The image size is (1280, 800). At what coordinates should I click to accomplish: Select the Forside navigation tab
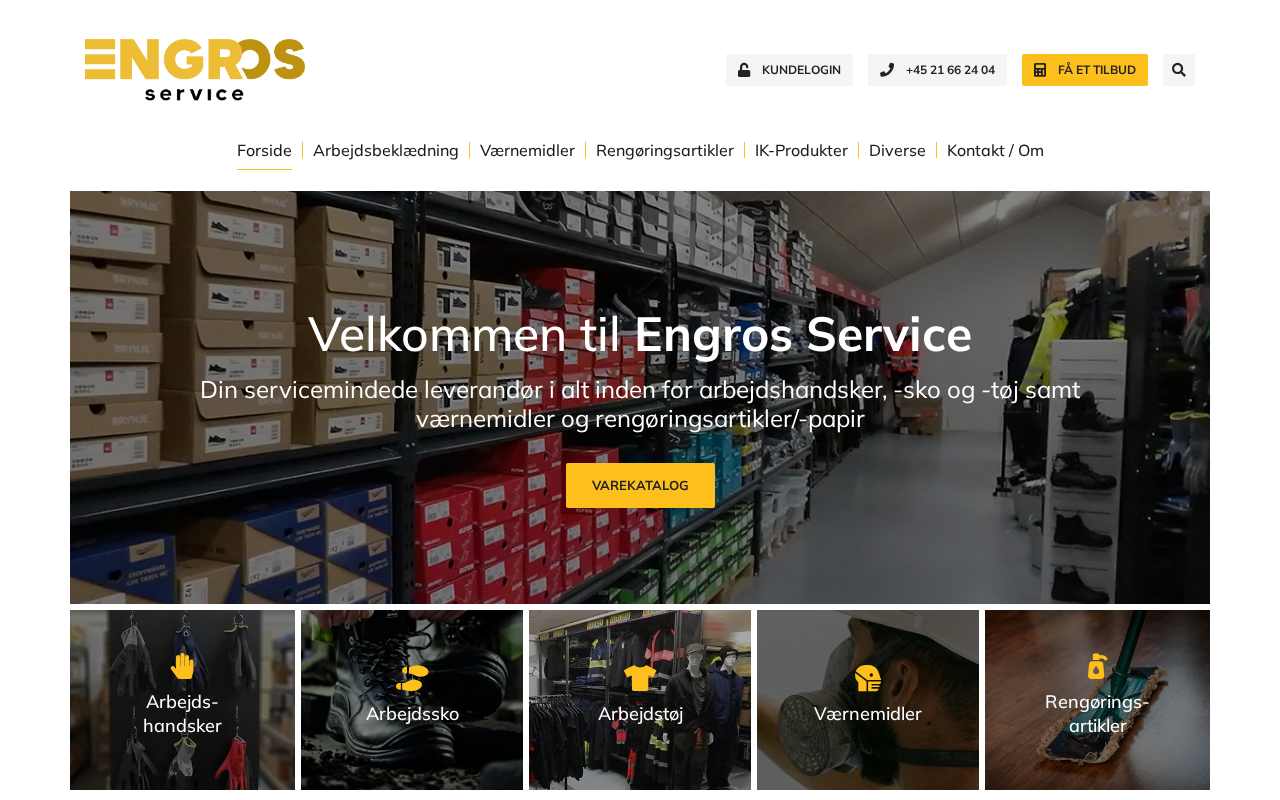(264, 150)
